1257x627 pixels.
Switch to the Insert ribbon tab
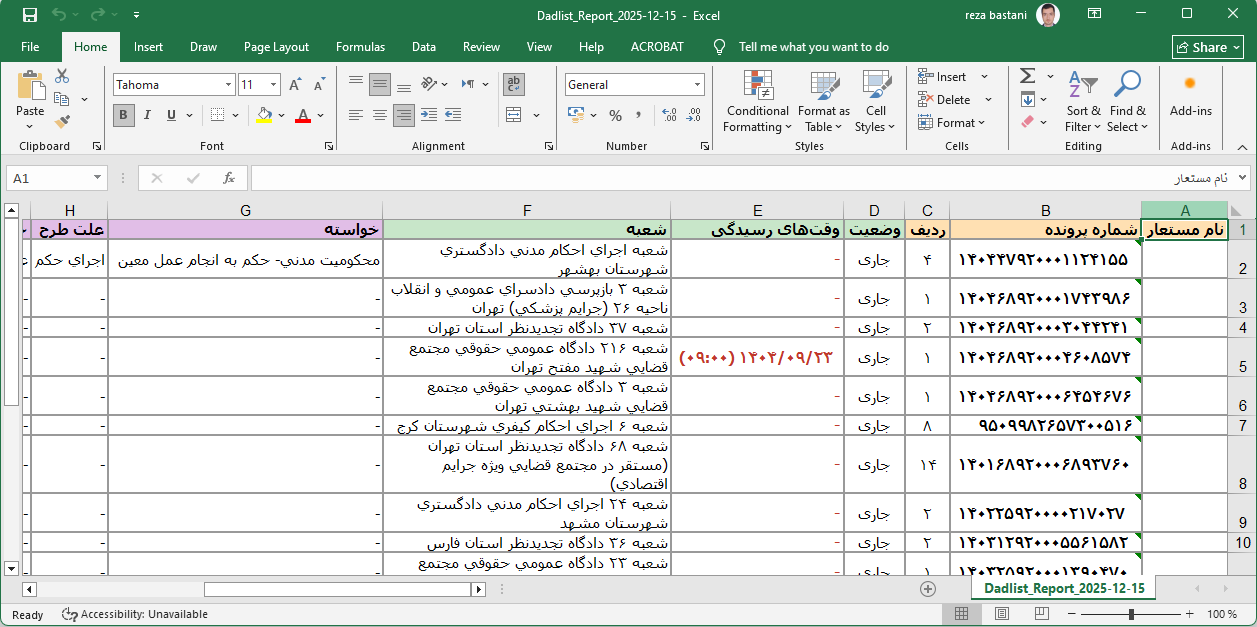pyautogui.click(x=148, y=47)
